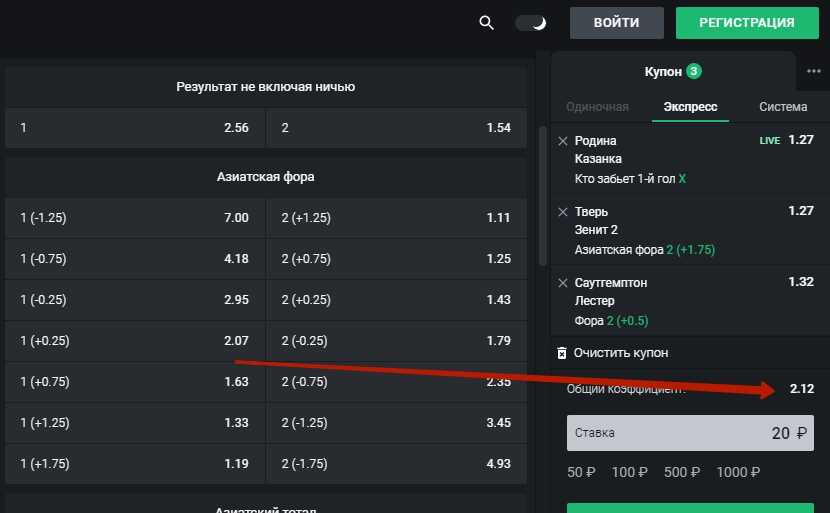Click the Азиатская фора 2 (+1.75) selection text

pos(645,250)
